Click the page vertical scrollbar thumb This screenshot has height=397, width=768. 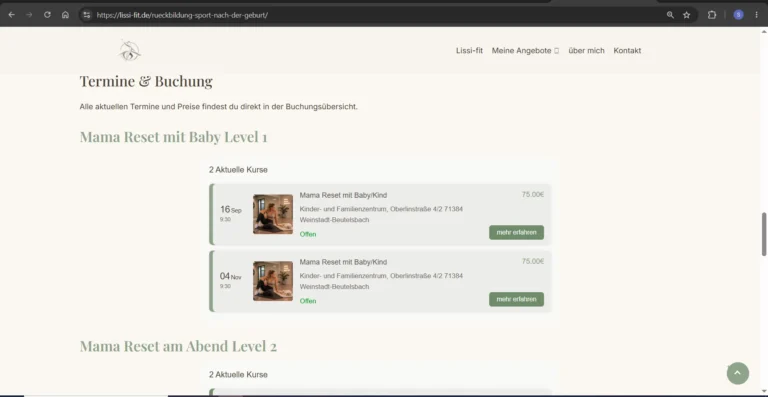click(764, 234)
